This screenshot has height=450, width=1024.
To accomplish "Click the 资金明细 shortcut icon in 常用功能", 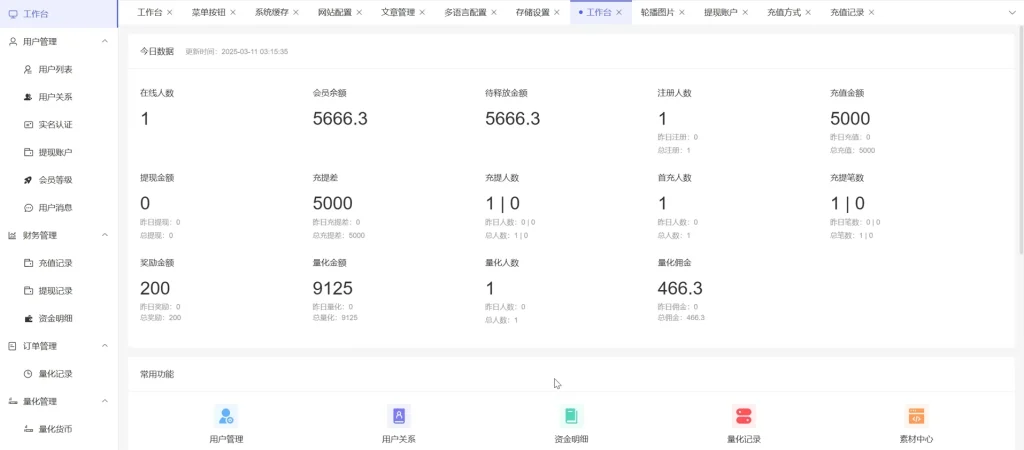I will pyautogui.click(x=571, y=416).
